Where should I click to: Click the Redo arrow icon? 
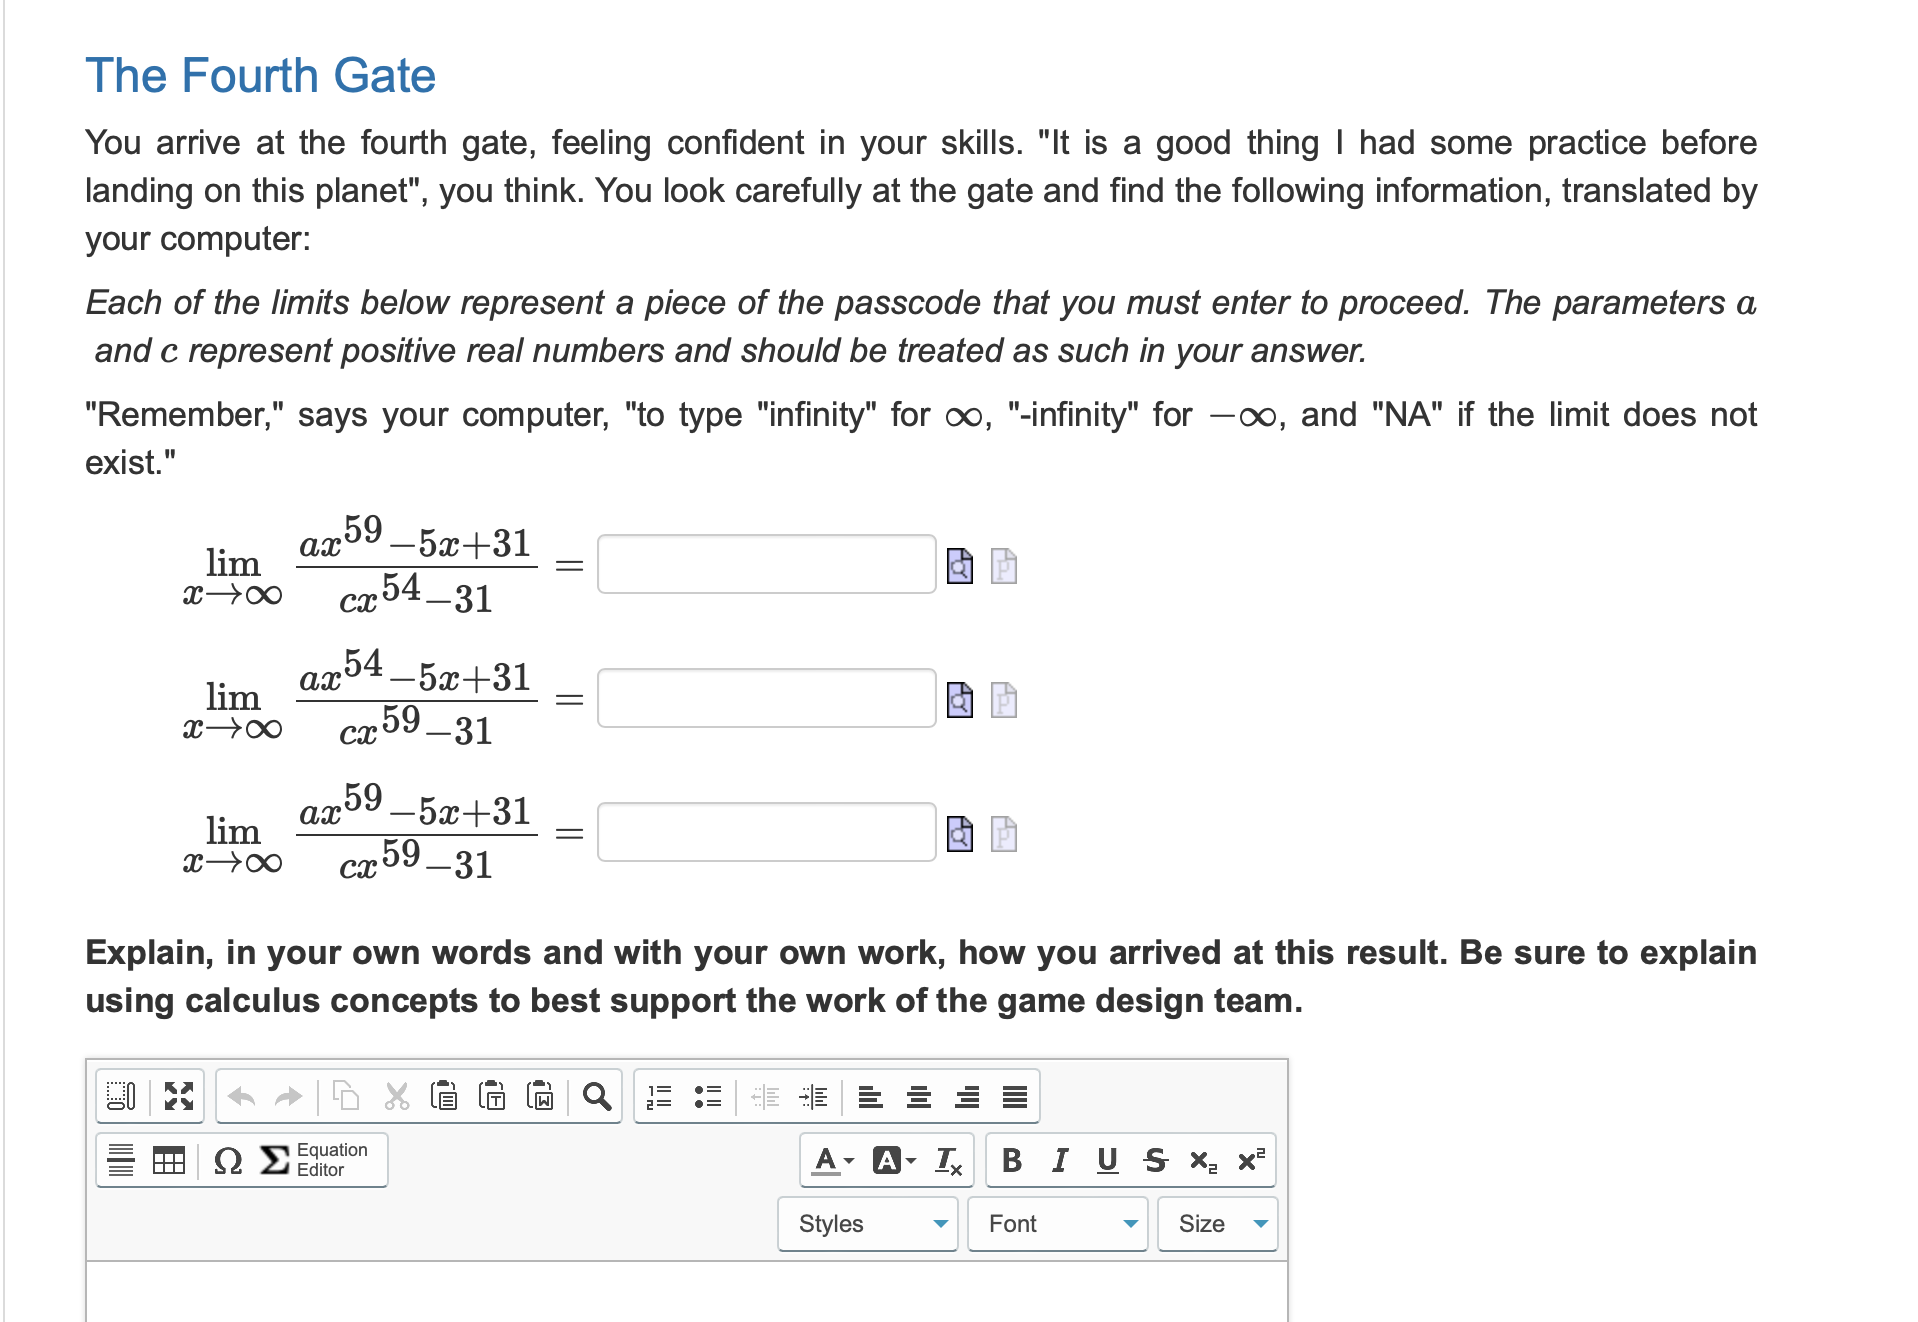click(289, 1096)
